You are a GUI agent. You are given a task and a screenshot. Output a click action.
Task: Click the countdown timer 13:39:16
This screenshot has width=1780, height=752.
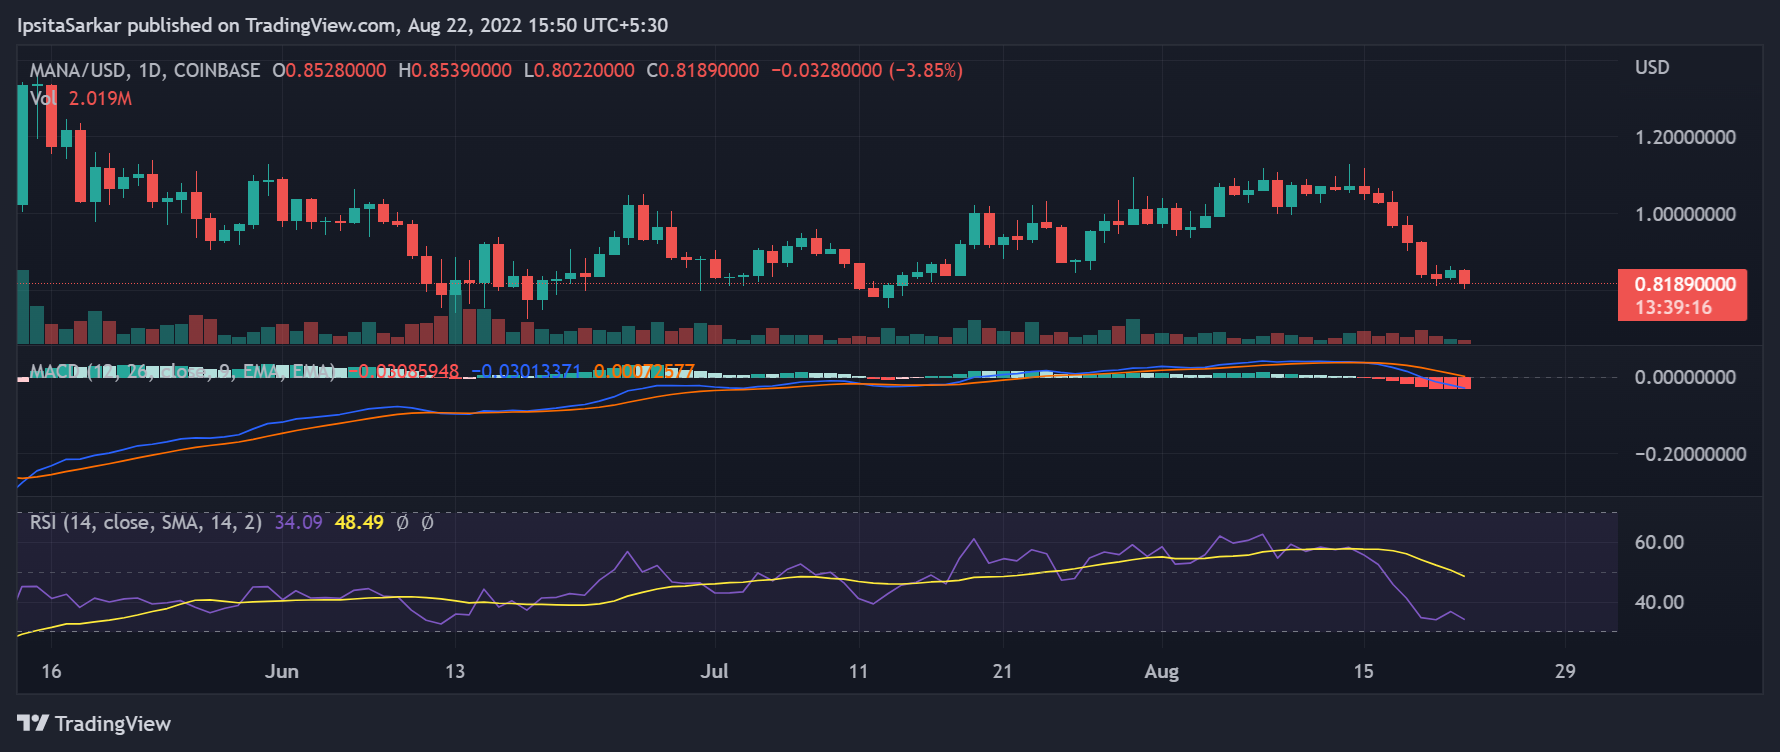(1673, 307)
